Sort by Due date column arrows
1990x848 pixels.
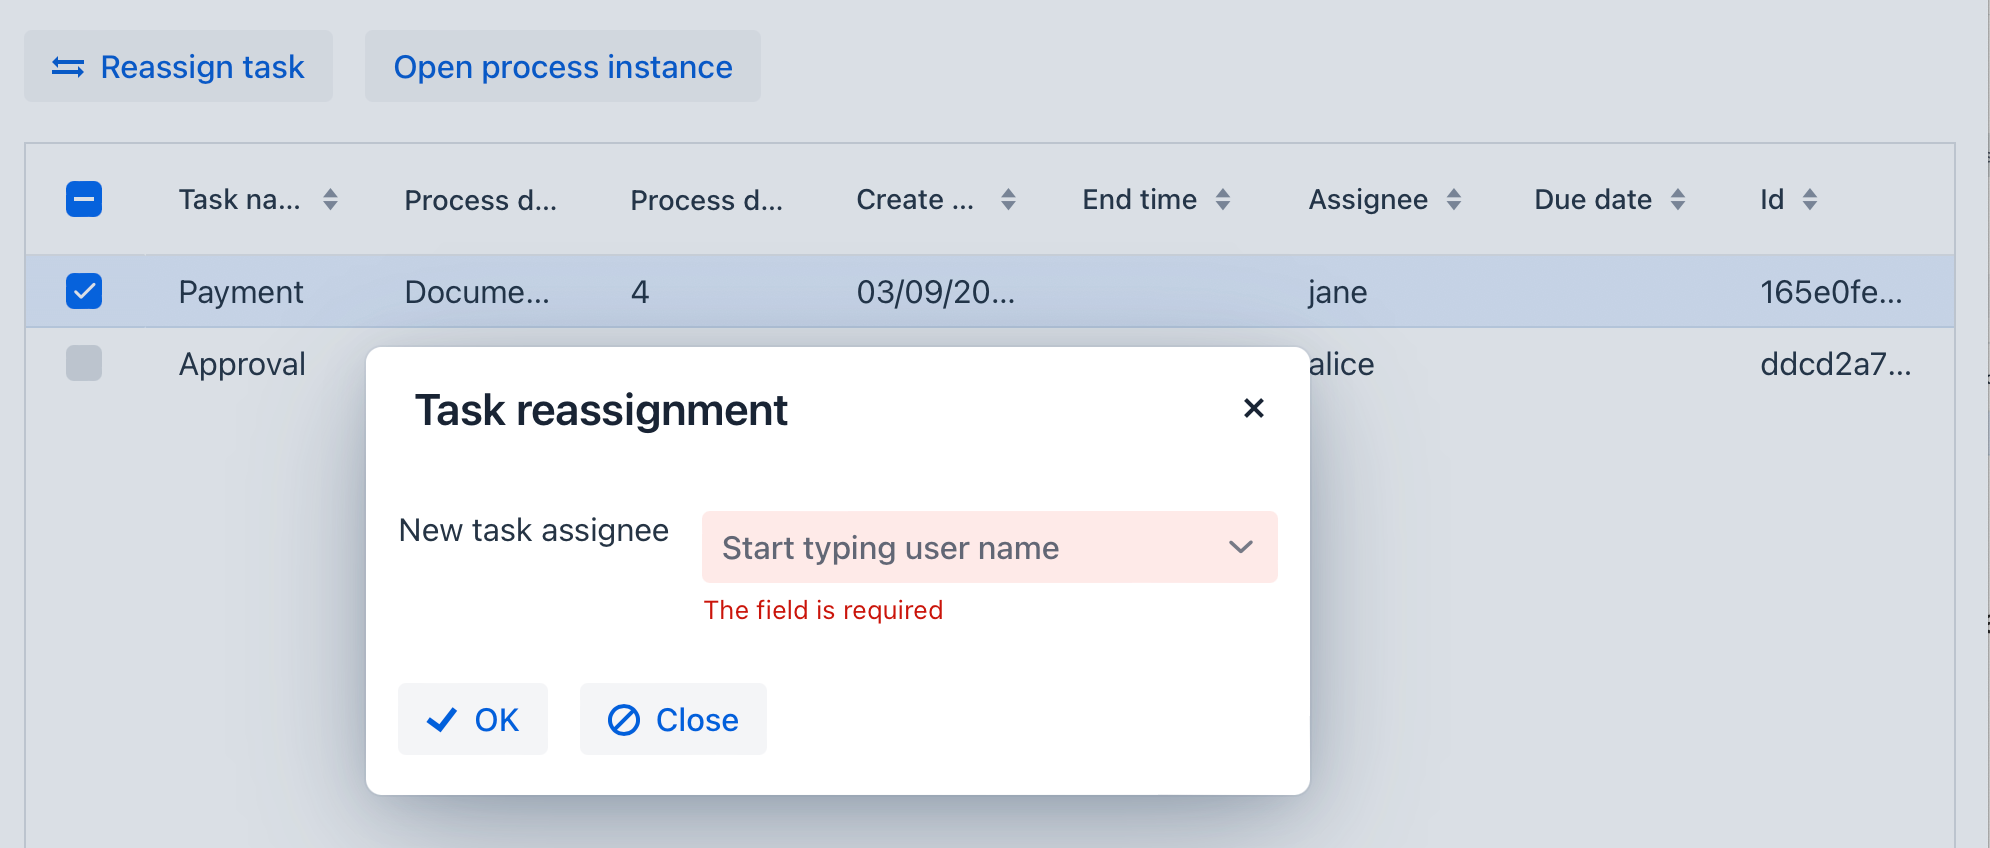click(1678, 200)
